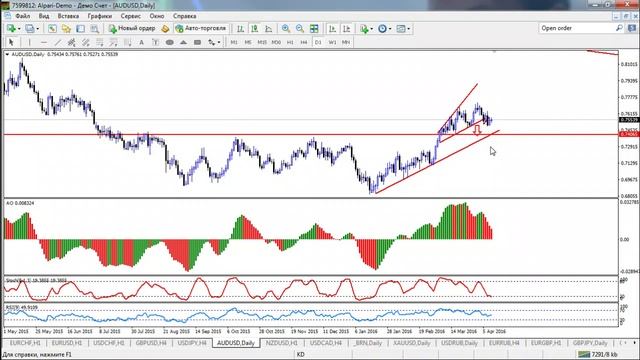Switch chart to line chart view
This screenshot has width=640, height=360.
269,29
